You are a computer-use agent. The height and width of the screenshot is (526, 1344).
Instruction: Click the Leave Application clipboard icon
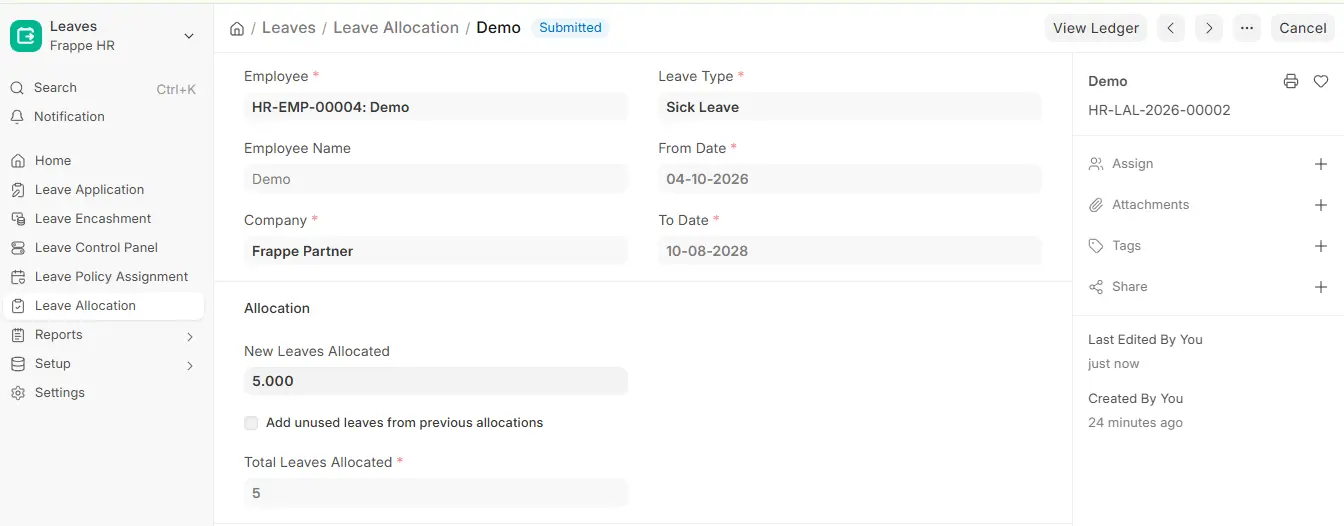17,190
